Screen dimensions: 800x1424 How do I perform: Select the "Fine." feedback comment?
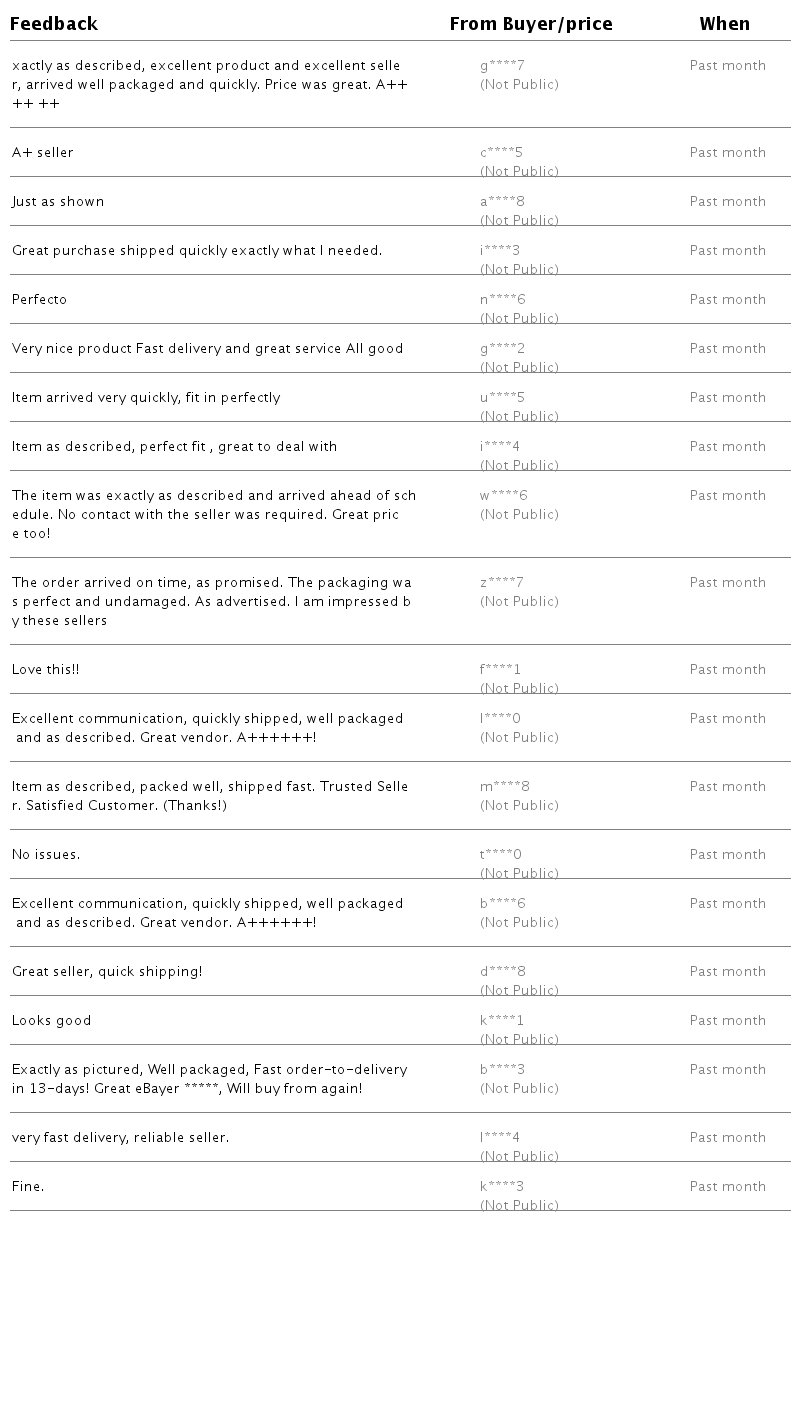click(x=28, y=1187)
